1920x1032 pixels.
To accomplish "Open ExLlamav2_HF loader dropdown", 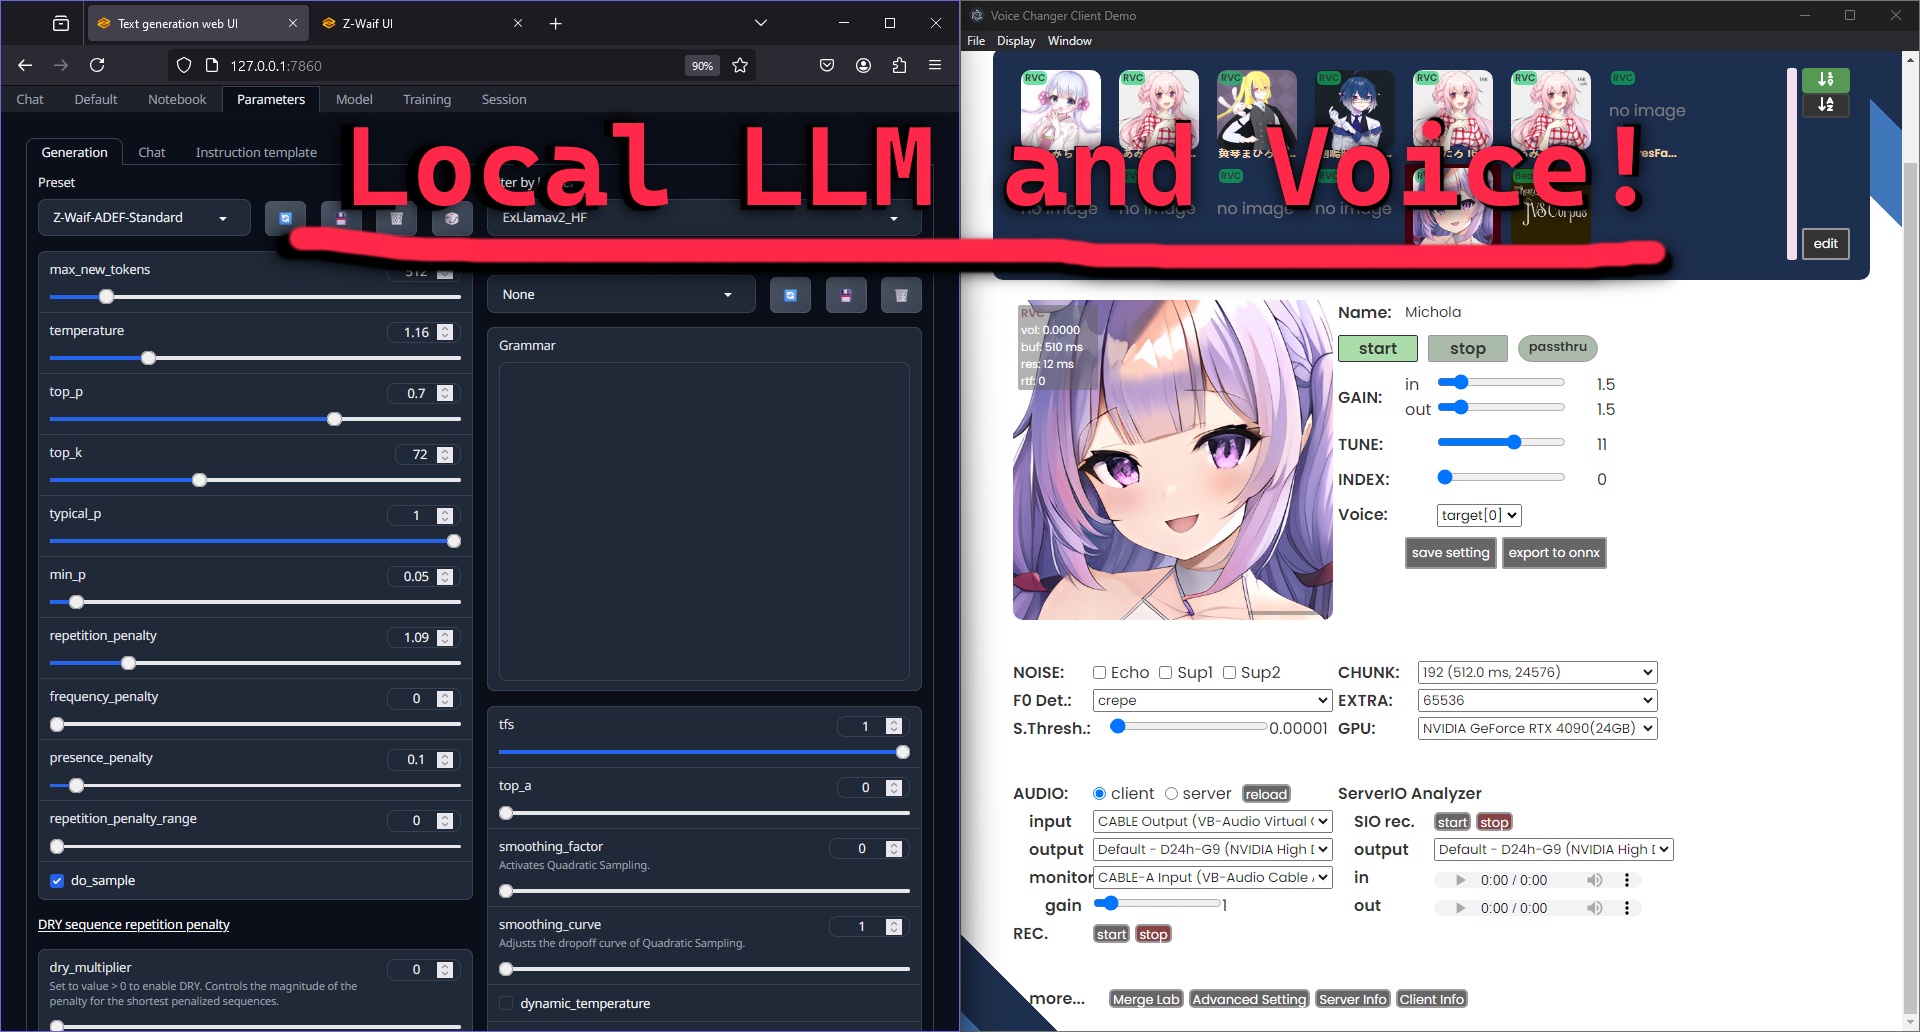I will (704, 218).
